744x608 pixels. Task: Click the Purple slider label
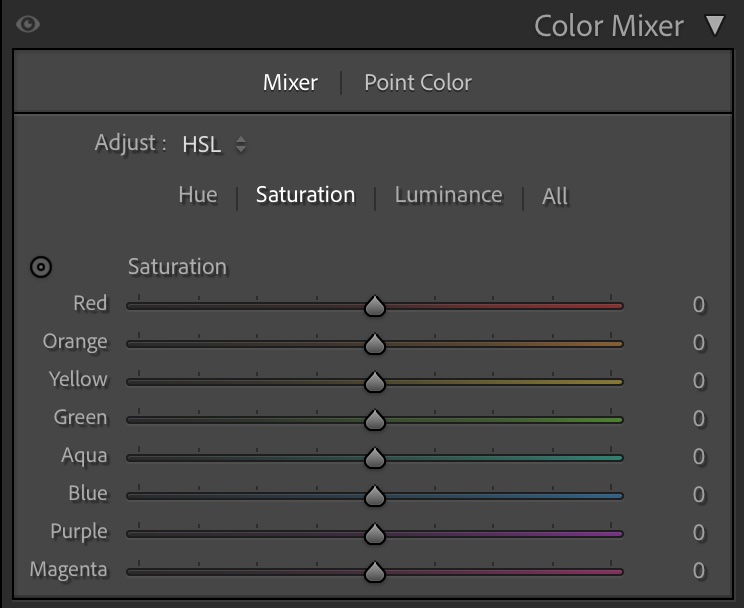(x=79, y=532)
